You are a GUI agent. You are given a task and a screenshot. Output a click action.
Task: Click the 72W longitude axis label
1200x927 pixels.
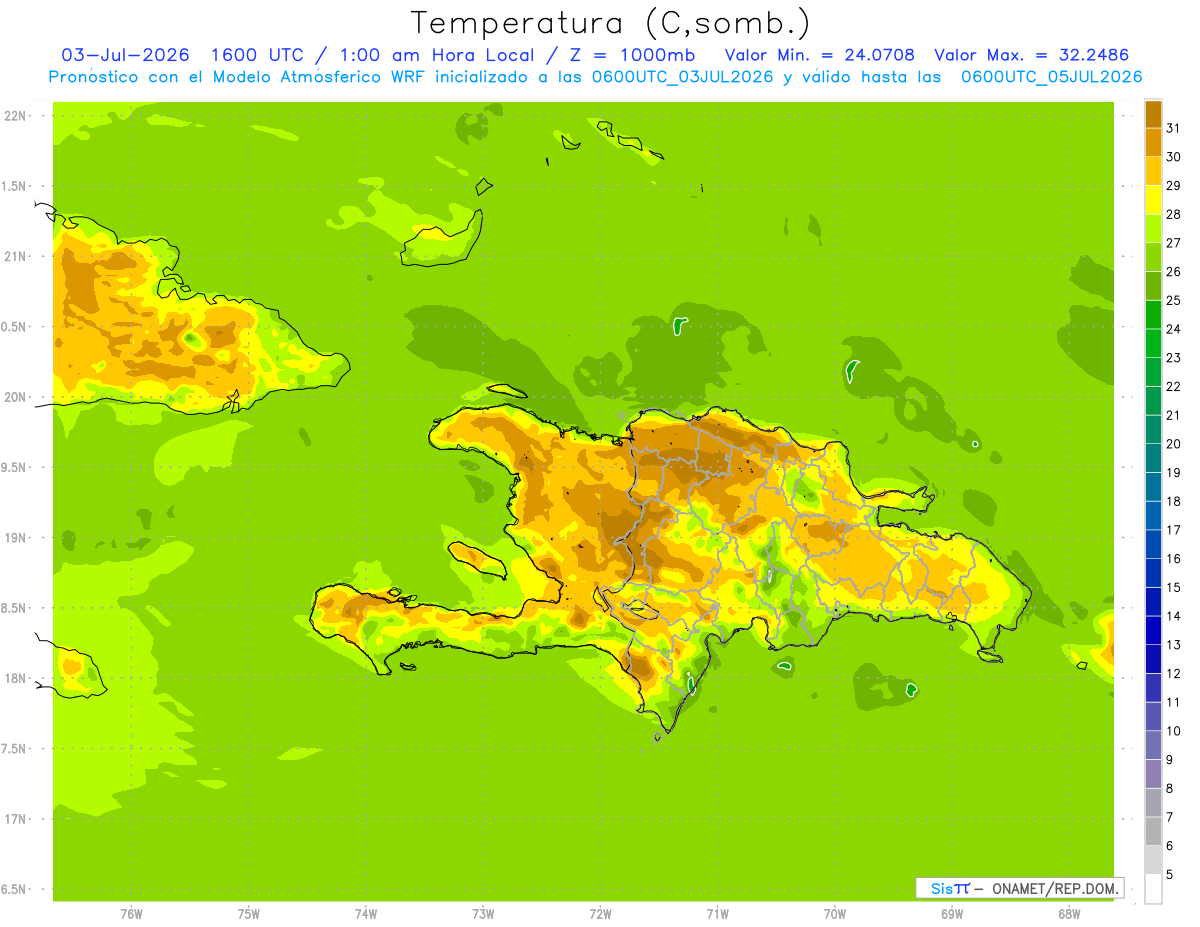pos(600,914)
